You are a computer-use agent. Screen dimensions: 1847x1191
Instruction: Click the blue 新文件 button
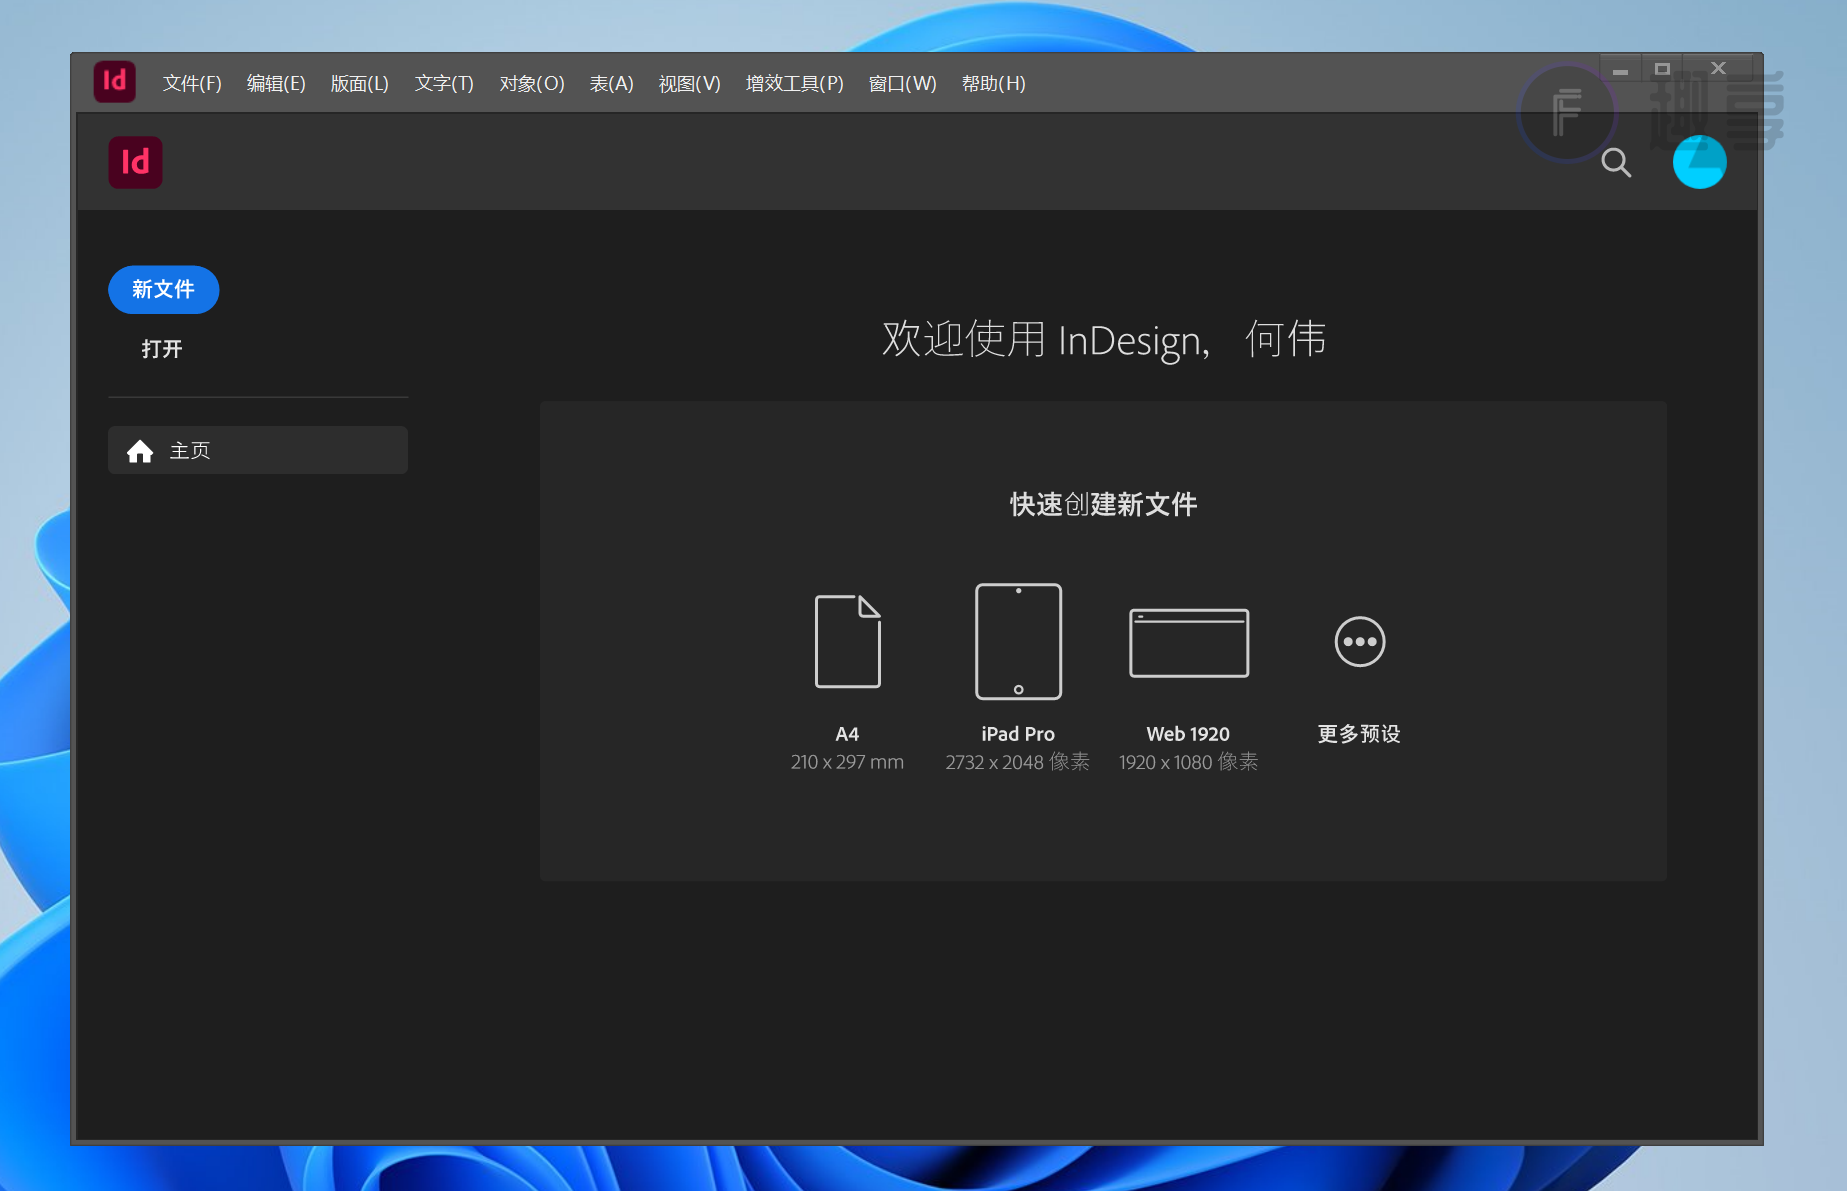(164, 289)
